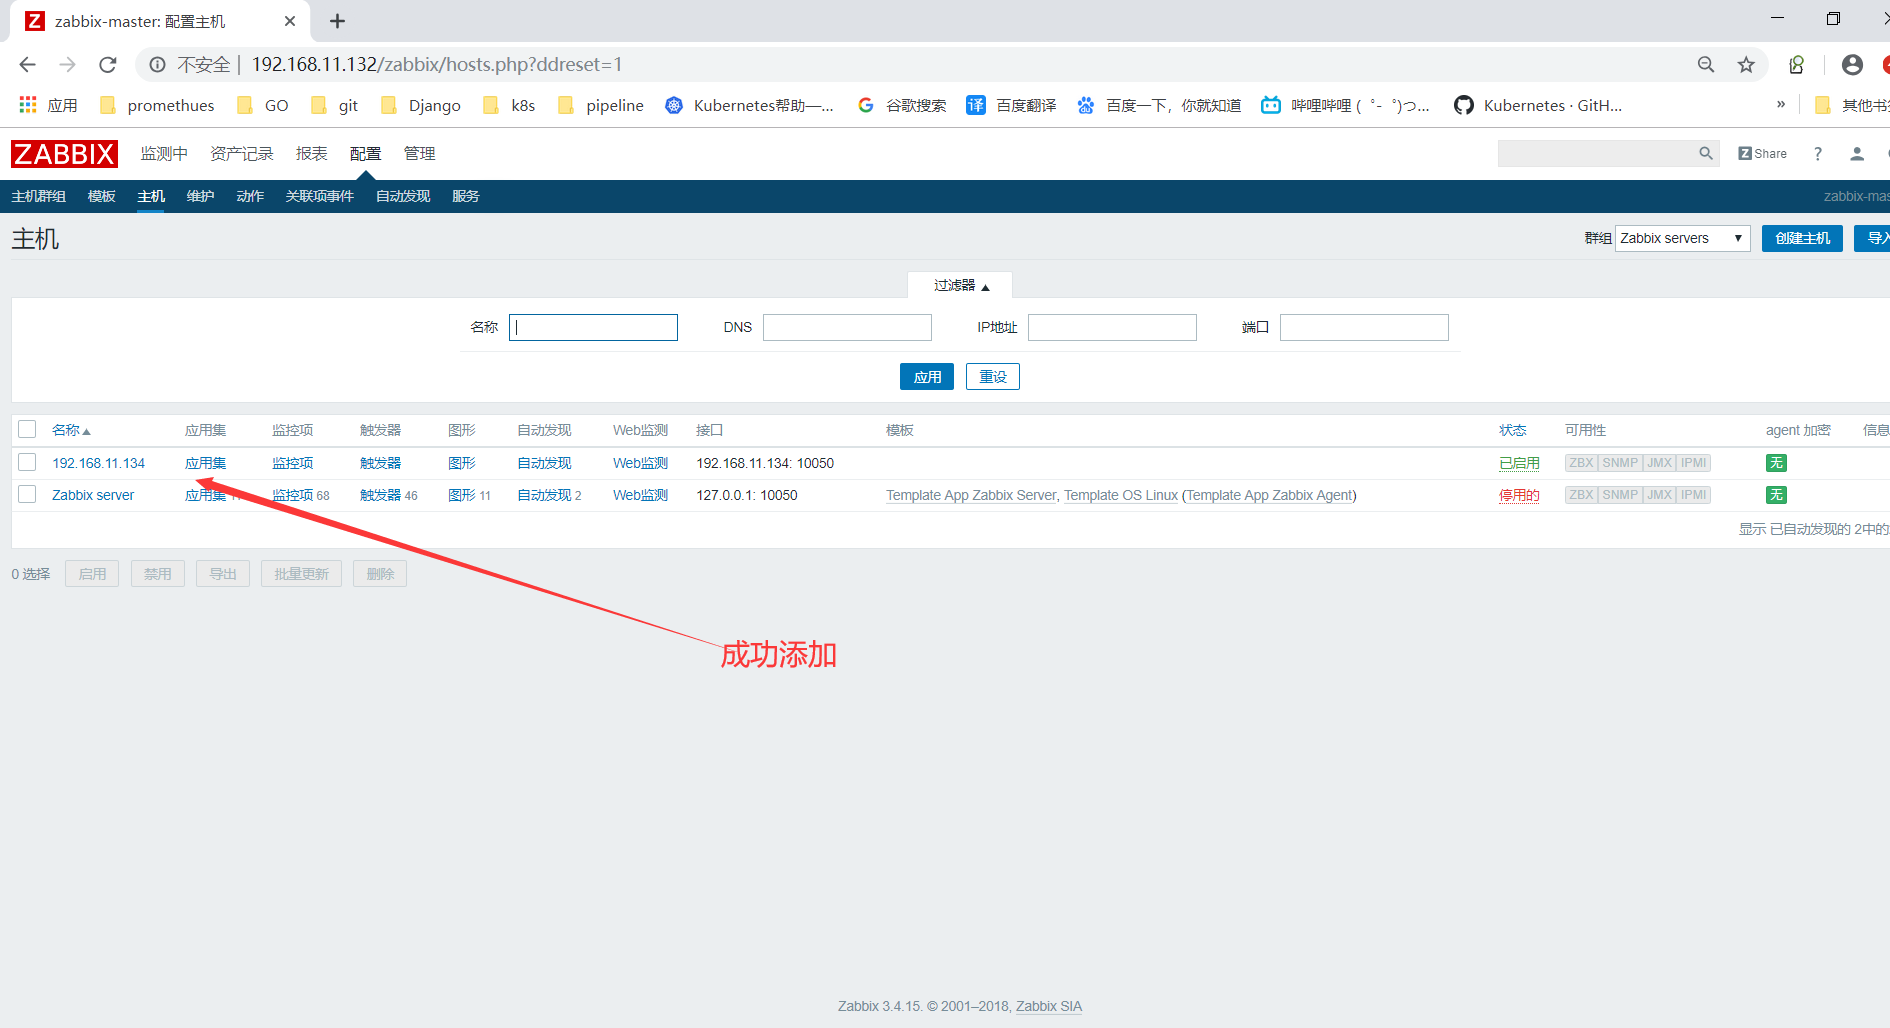
Task: Sort hosts by 状态 column
Action: coord(1512,430)
